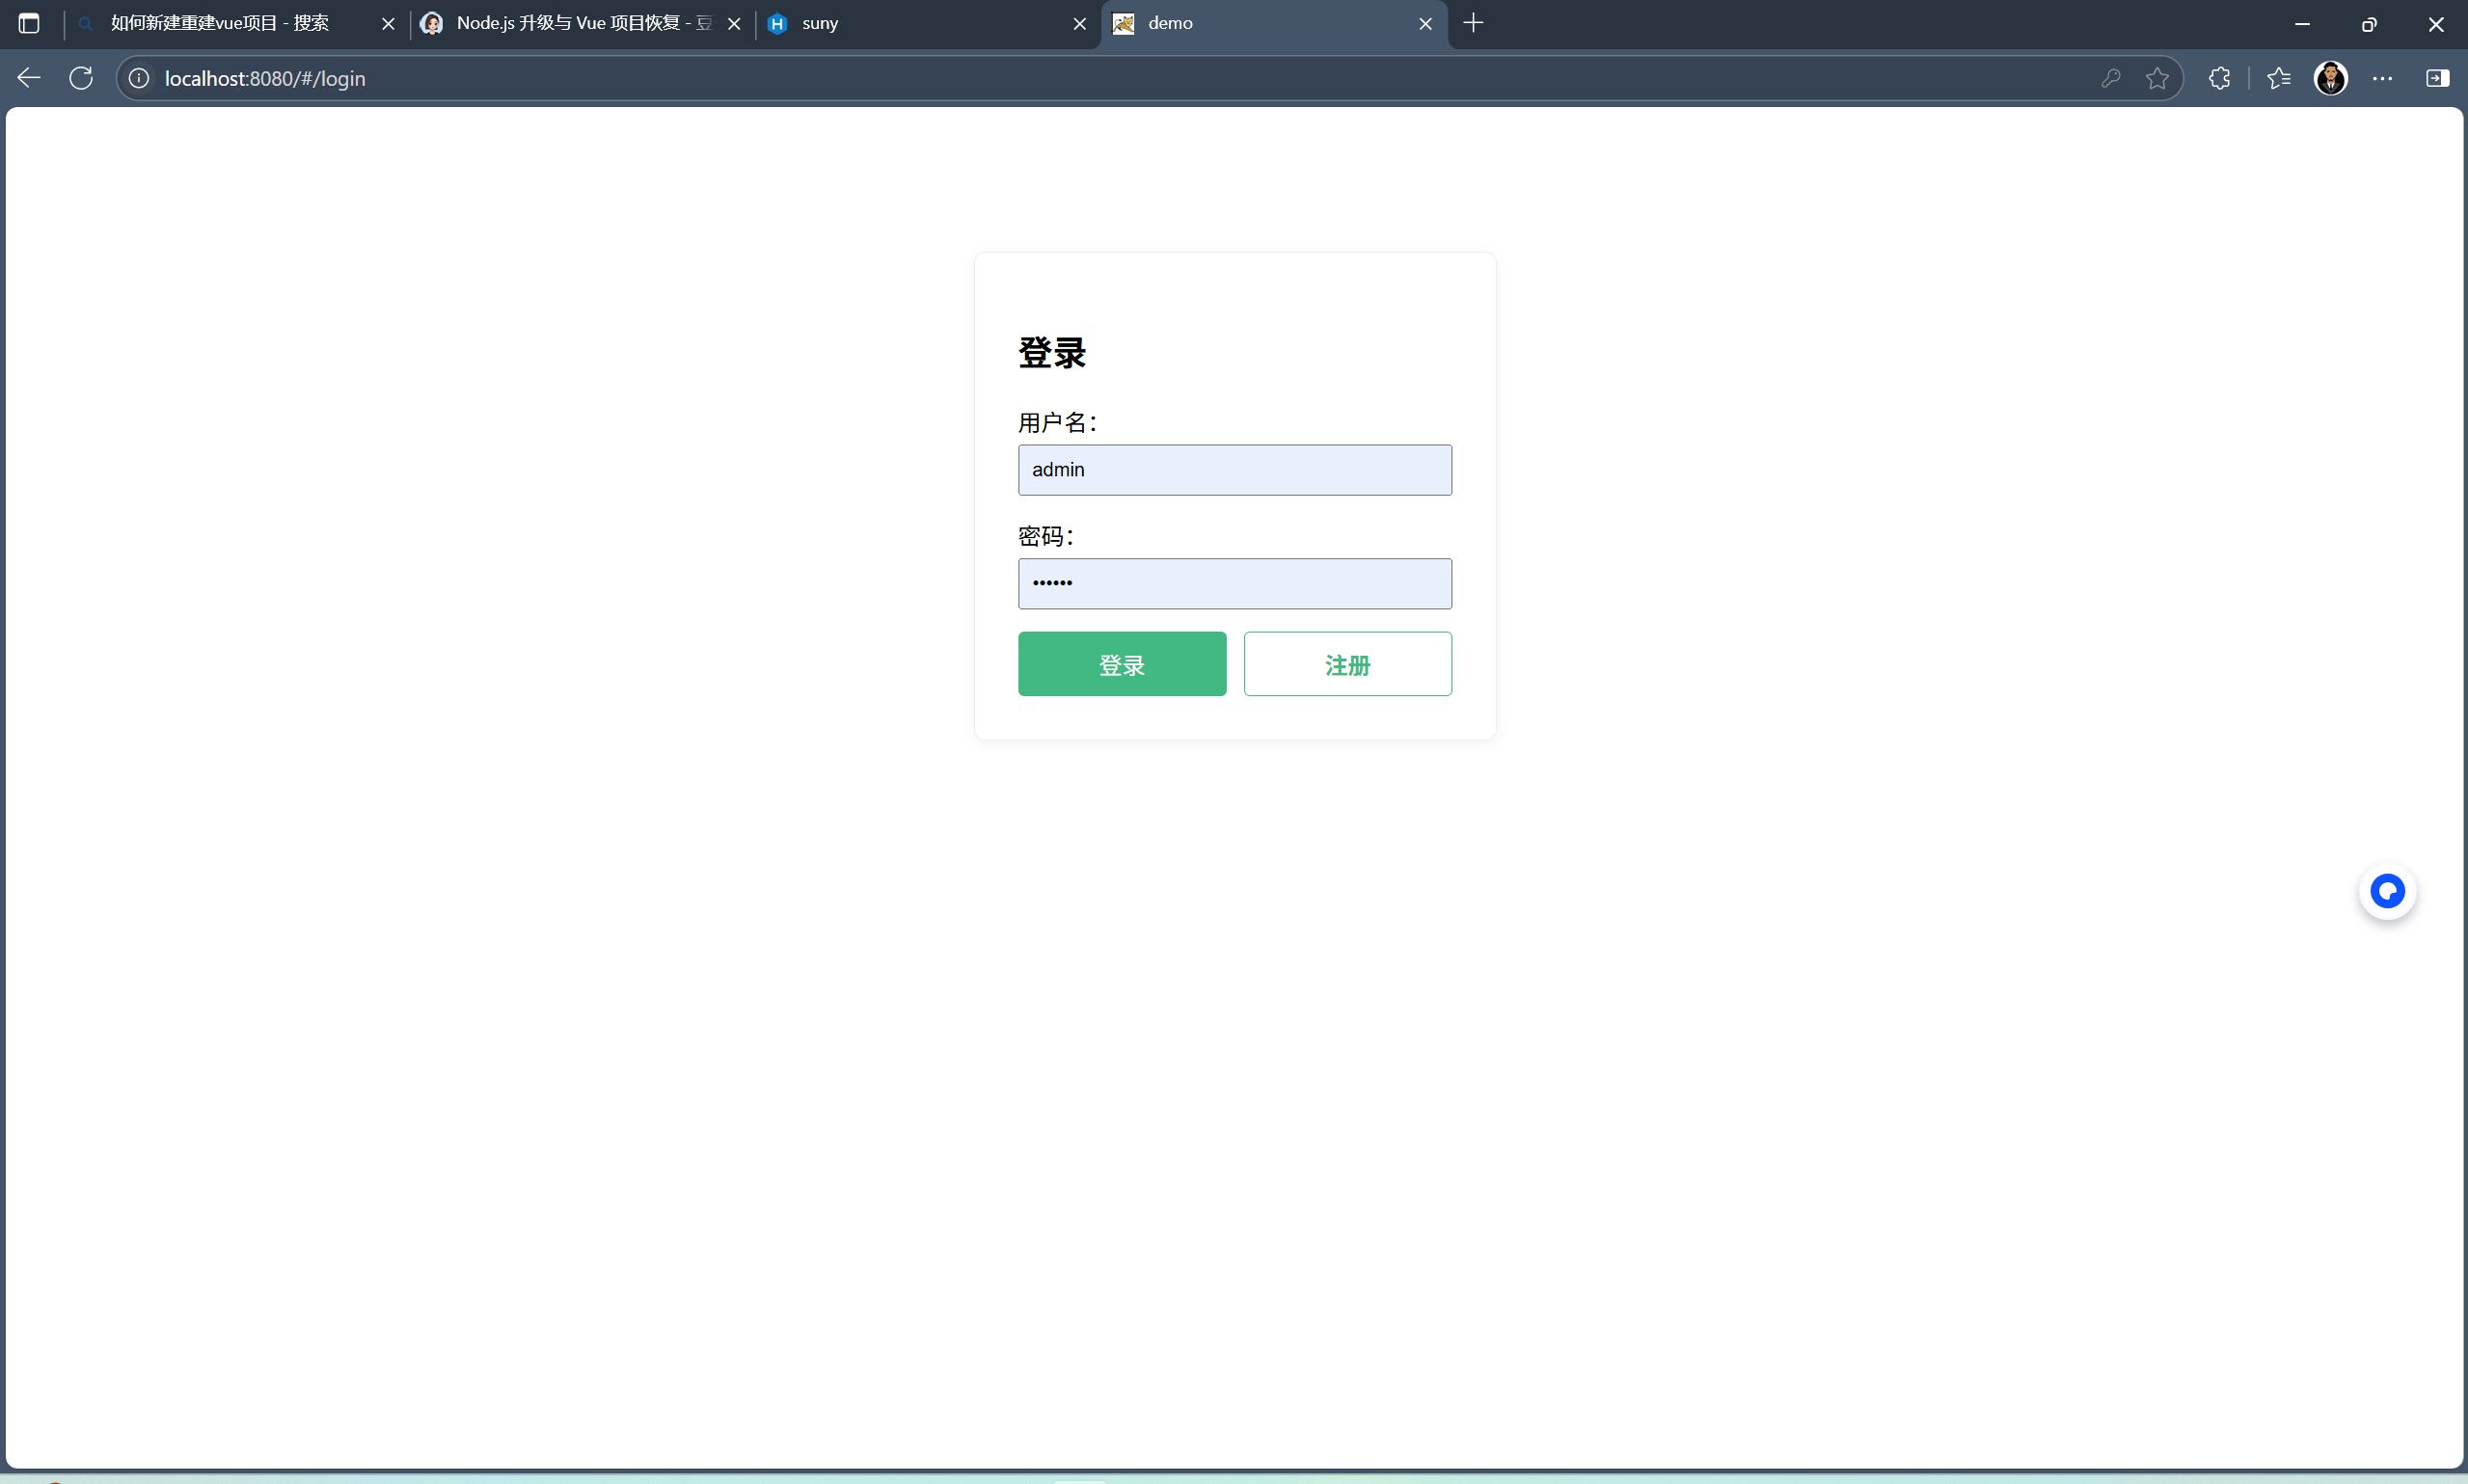Open the user profile avatar
The height and width of the screenshot is (1484, 2468).
click(x=2331, y=78)
